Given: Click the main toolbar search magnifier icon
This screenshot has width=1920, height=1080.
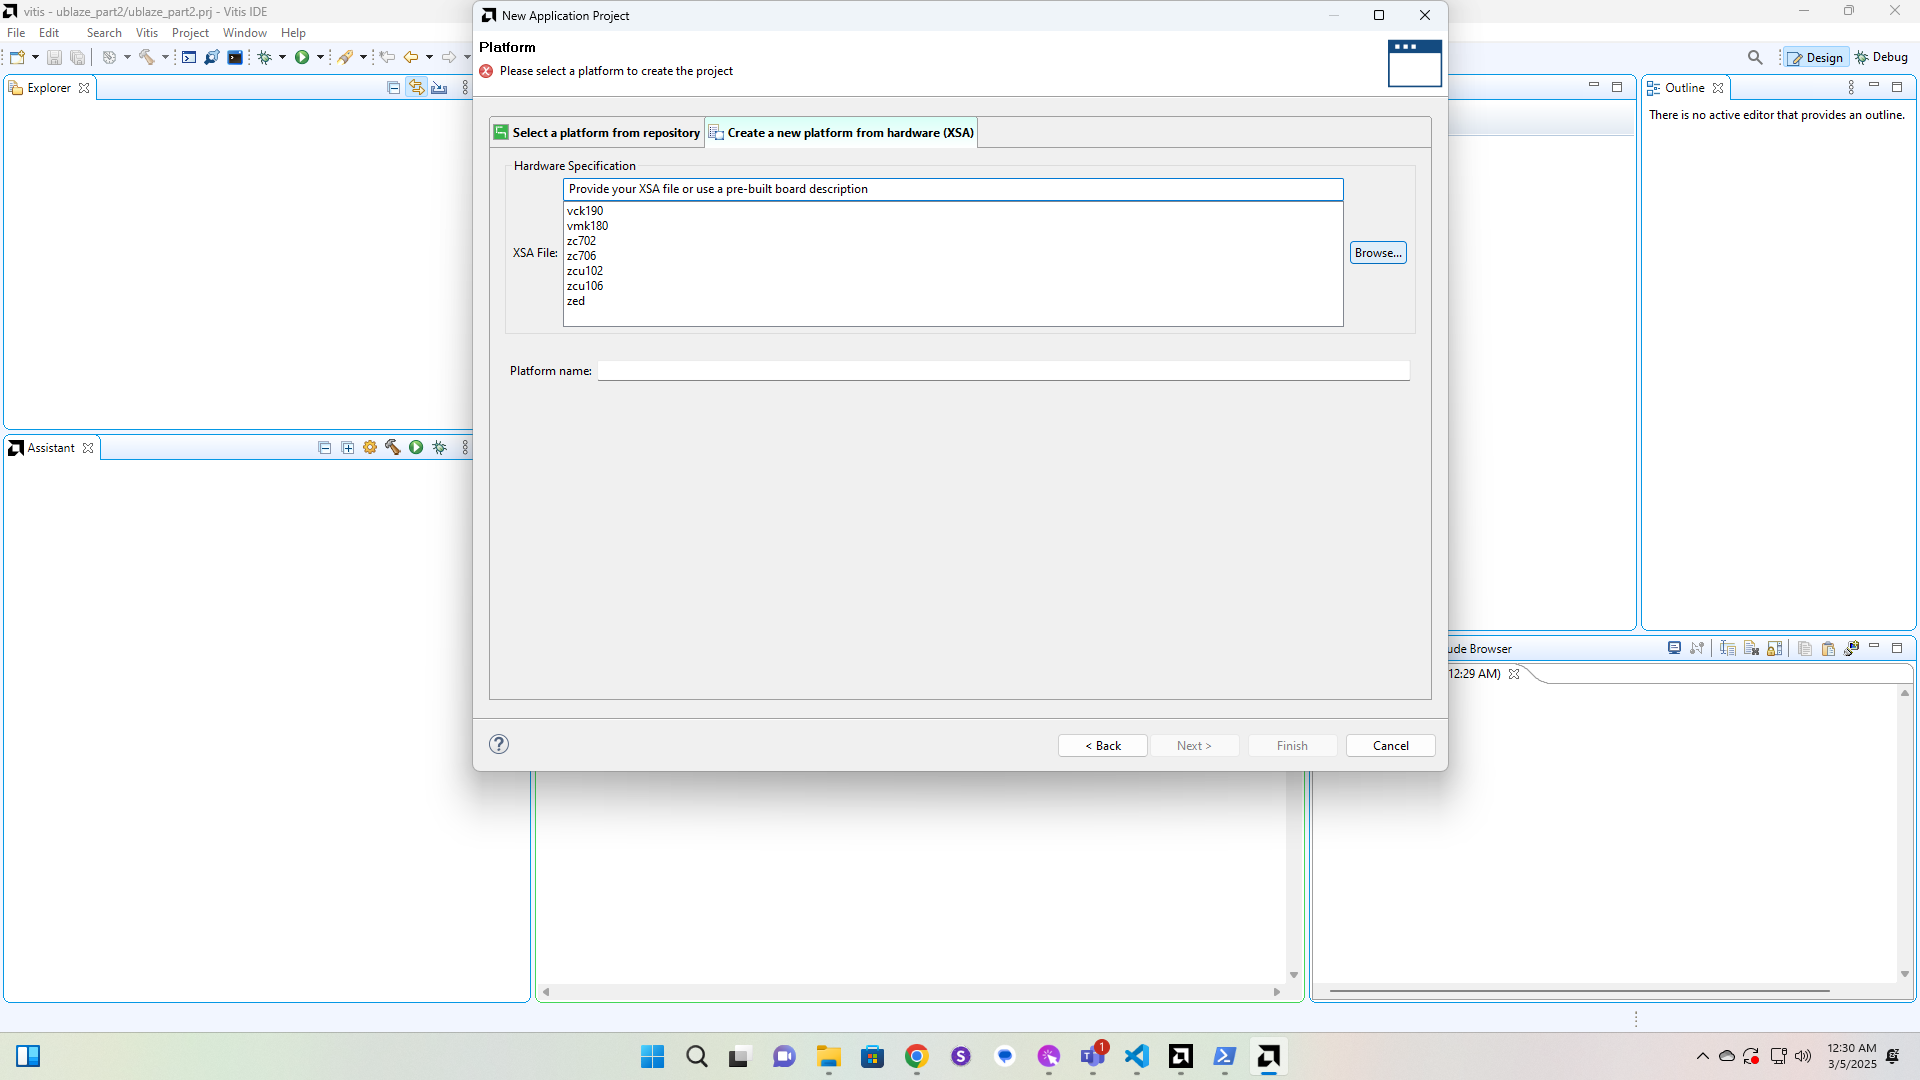Looking at the screenshot, I should pos(1755,57).
